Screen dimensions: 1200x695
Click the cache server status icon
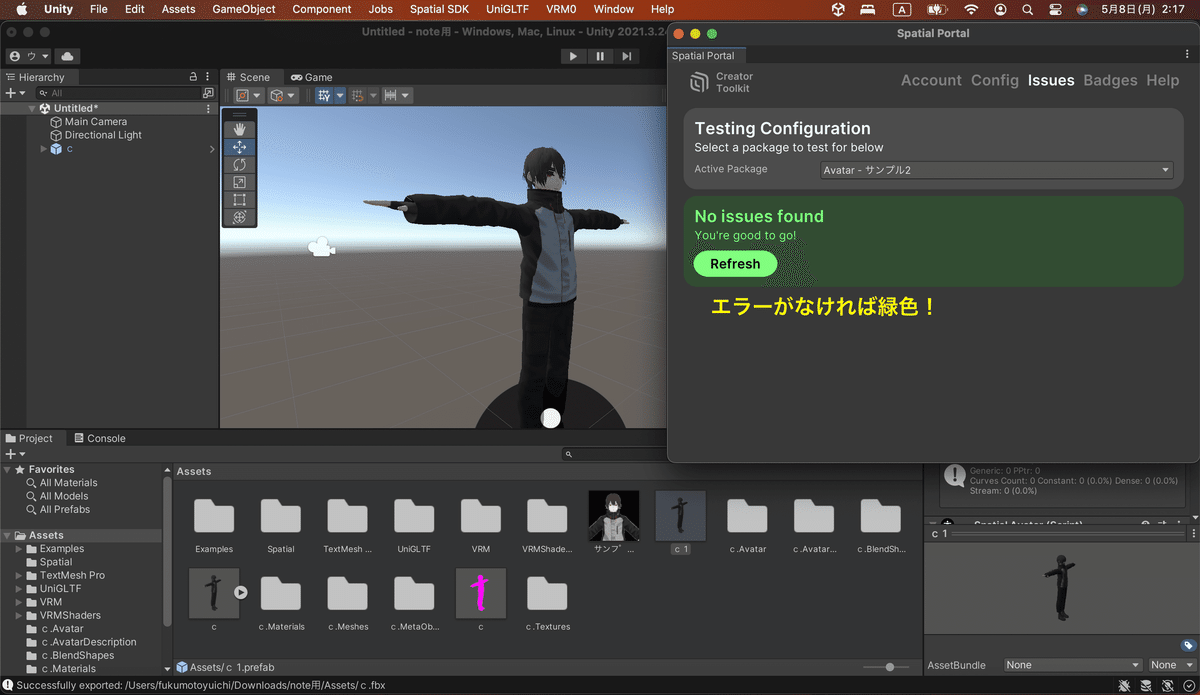point(1147,685)
